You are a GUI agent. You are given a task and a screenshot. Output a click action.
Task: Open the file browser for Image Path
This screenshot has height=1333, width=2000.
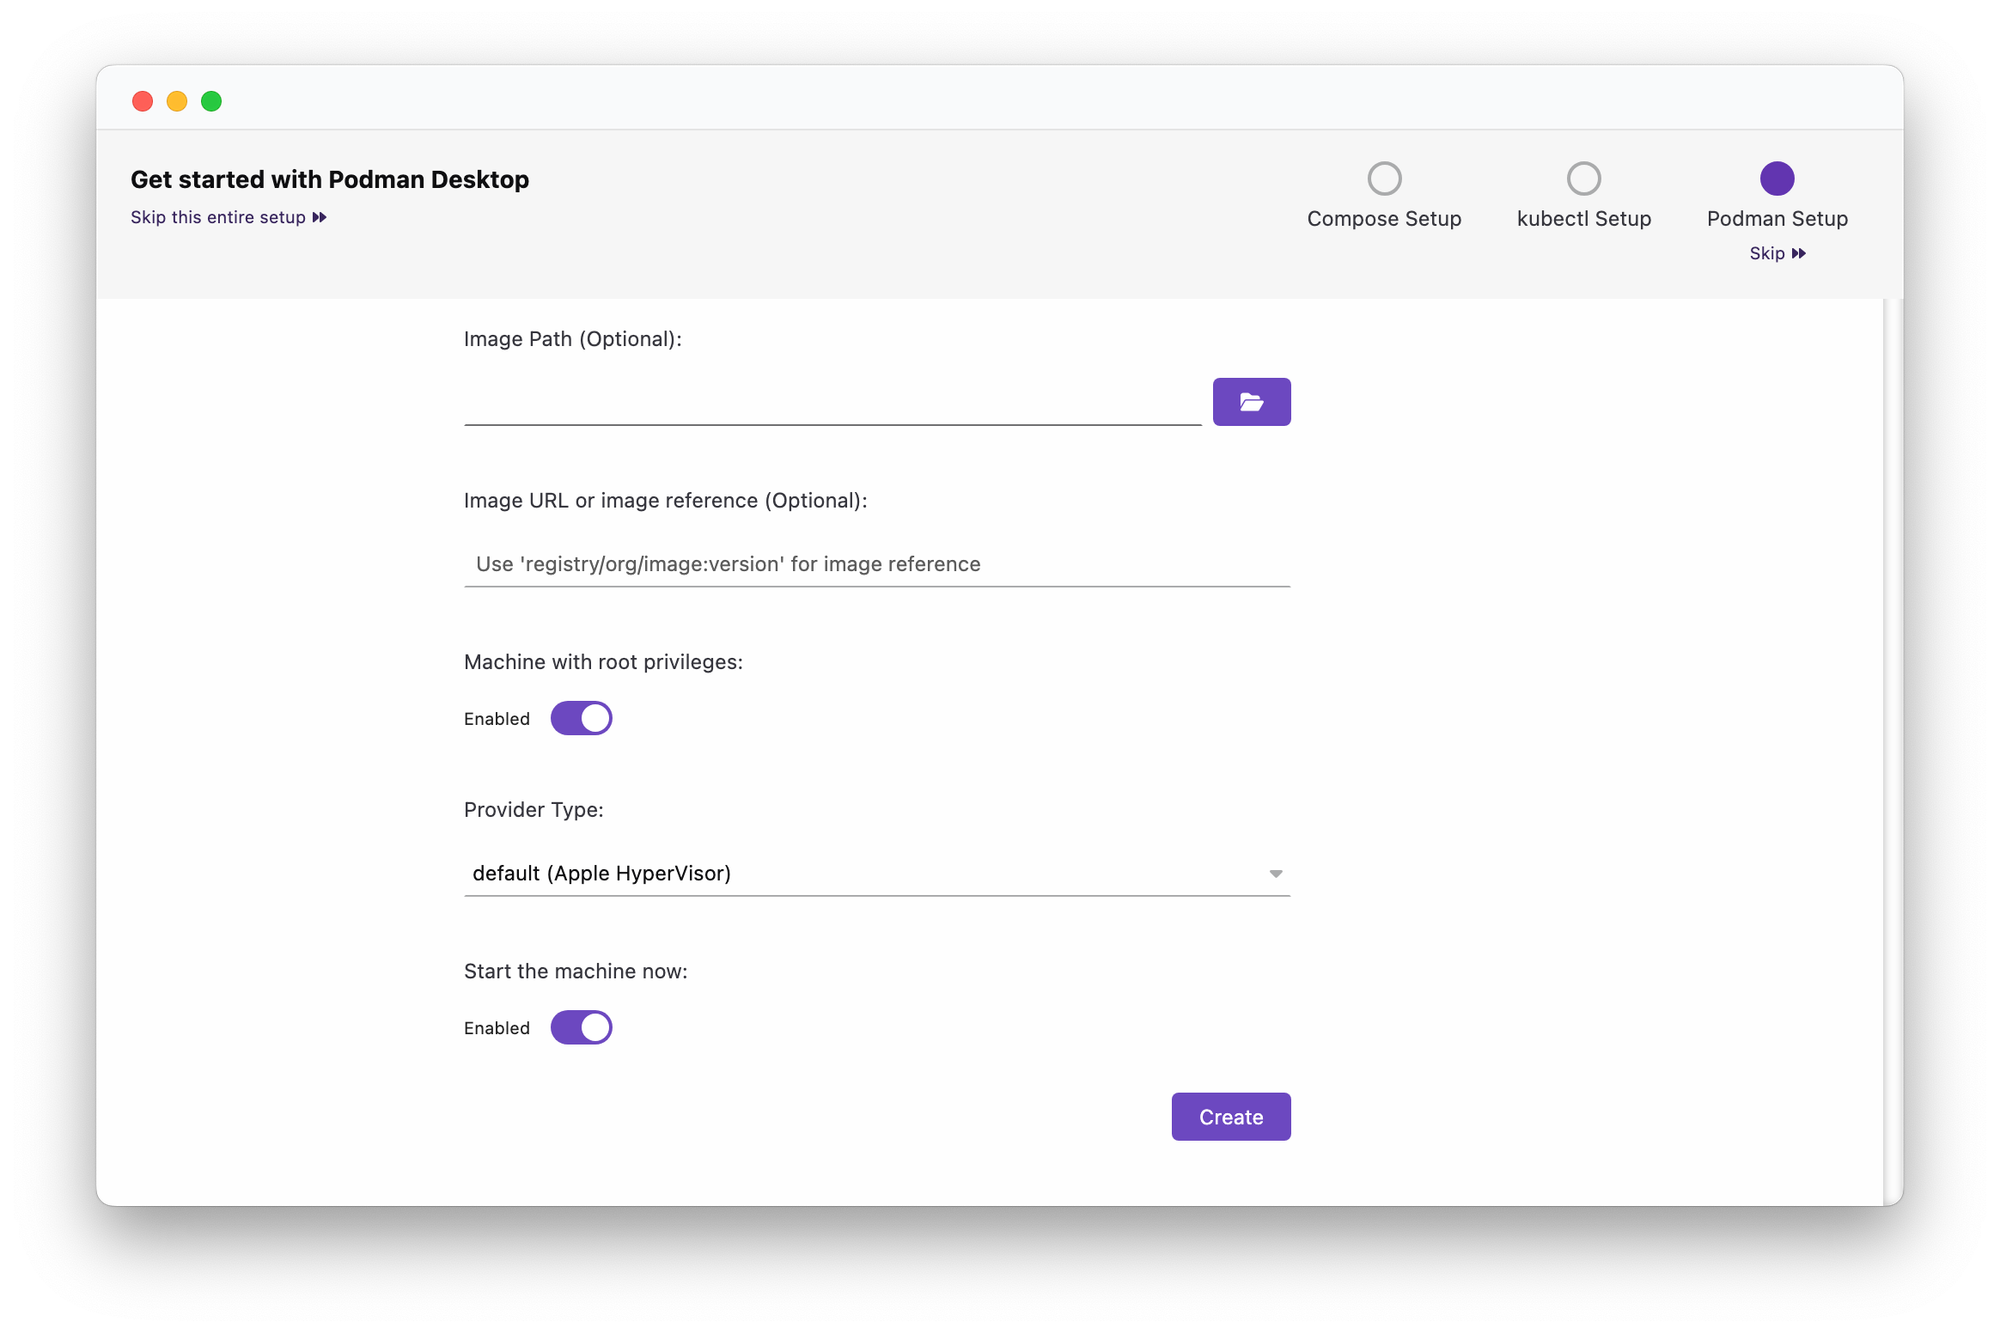point(1252,401)
